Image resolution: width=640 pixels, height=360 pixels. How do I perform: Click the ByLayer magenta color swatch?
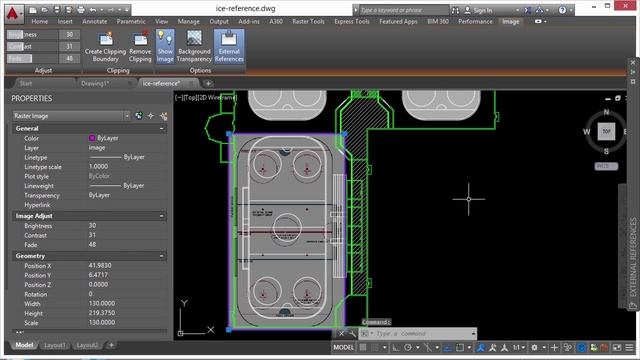pyautogui.click(x=92, y=138)
